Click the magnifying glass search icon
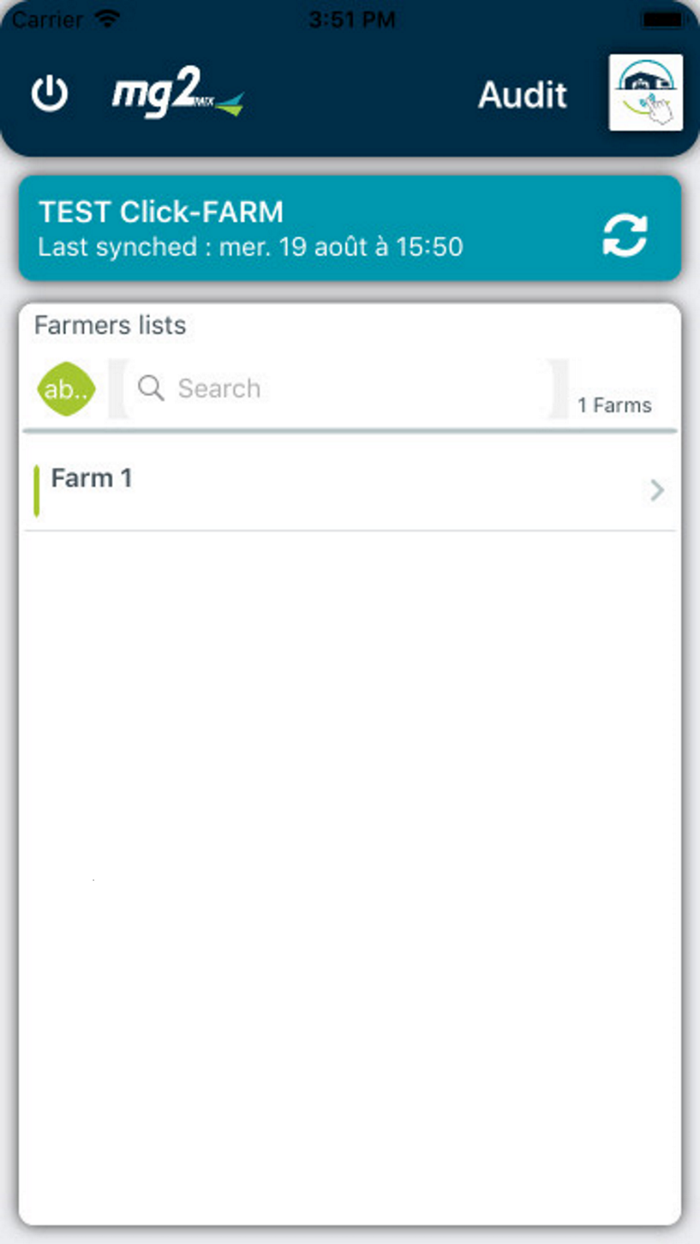Image resolution: width=700 pixels, height=1244 pixels. point(149,388)
